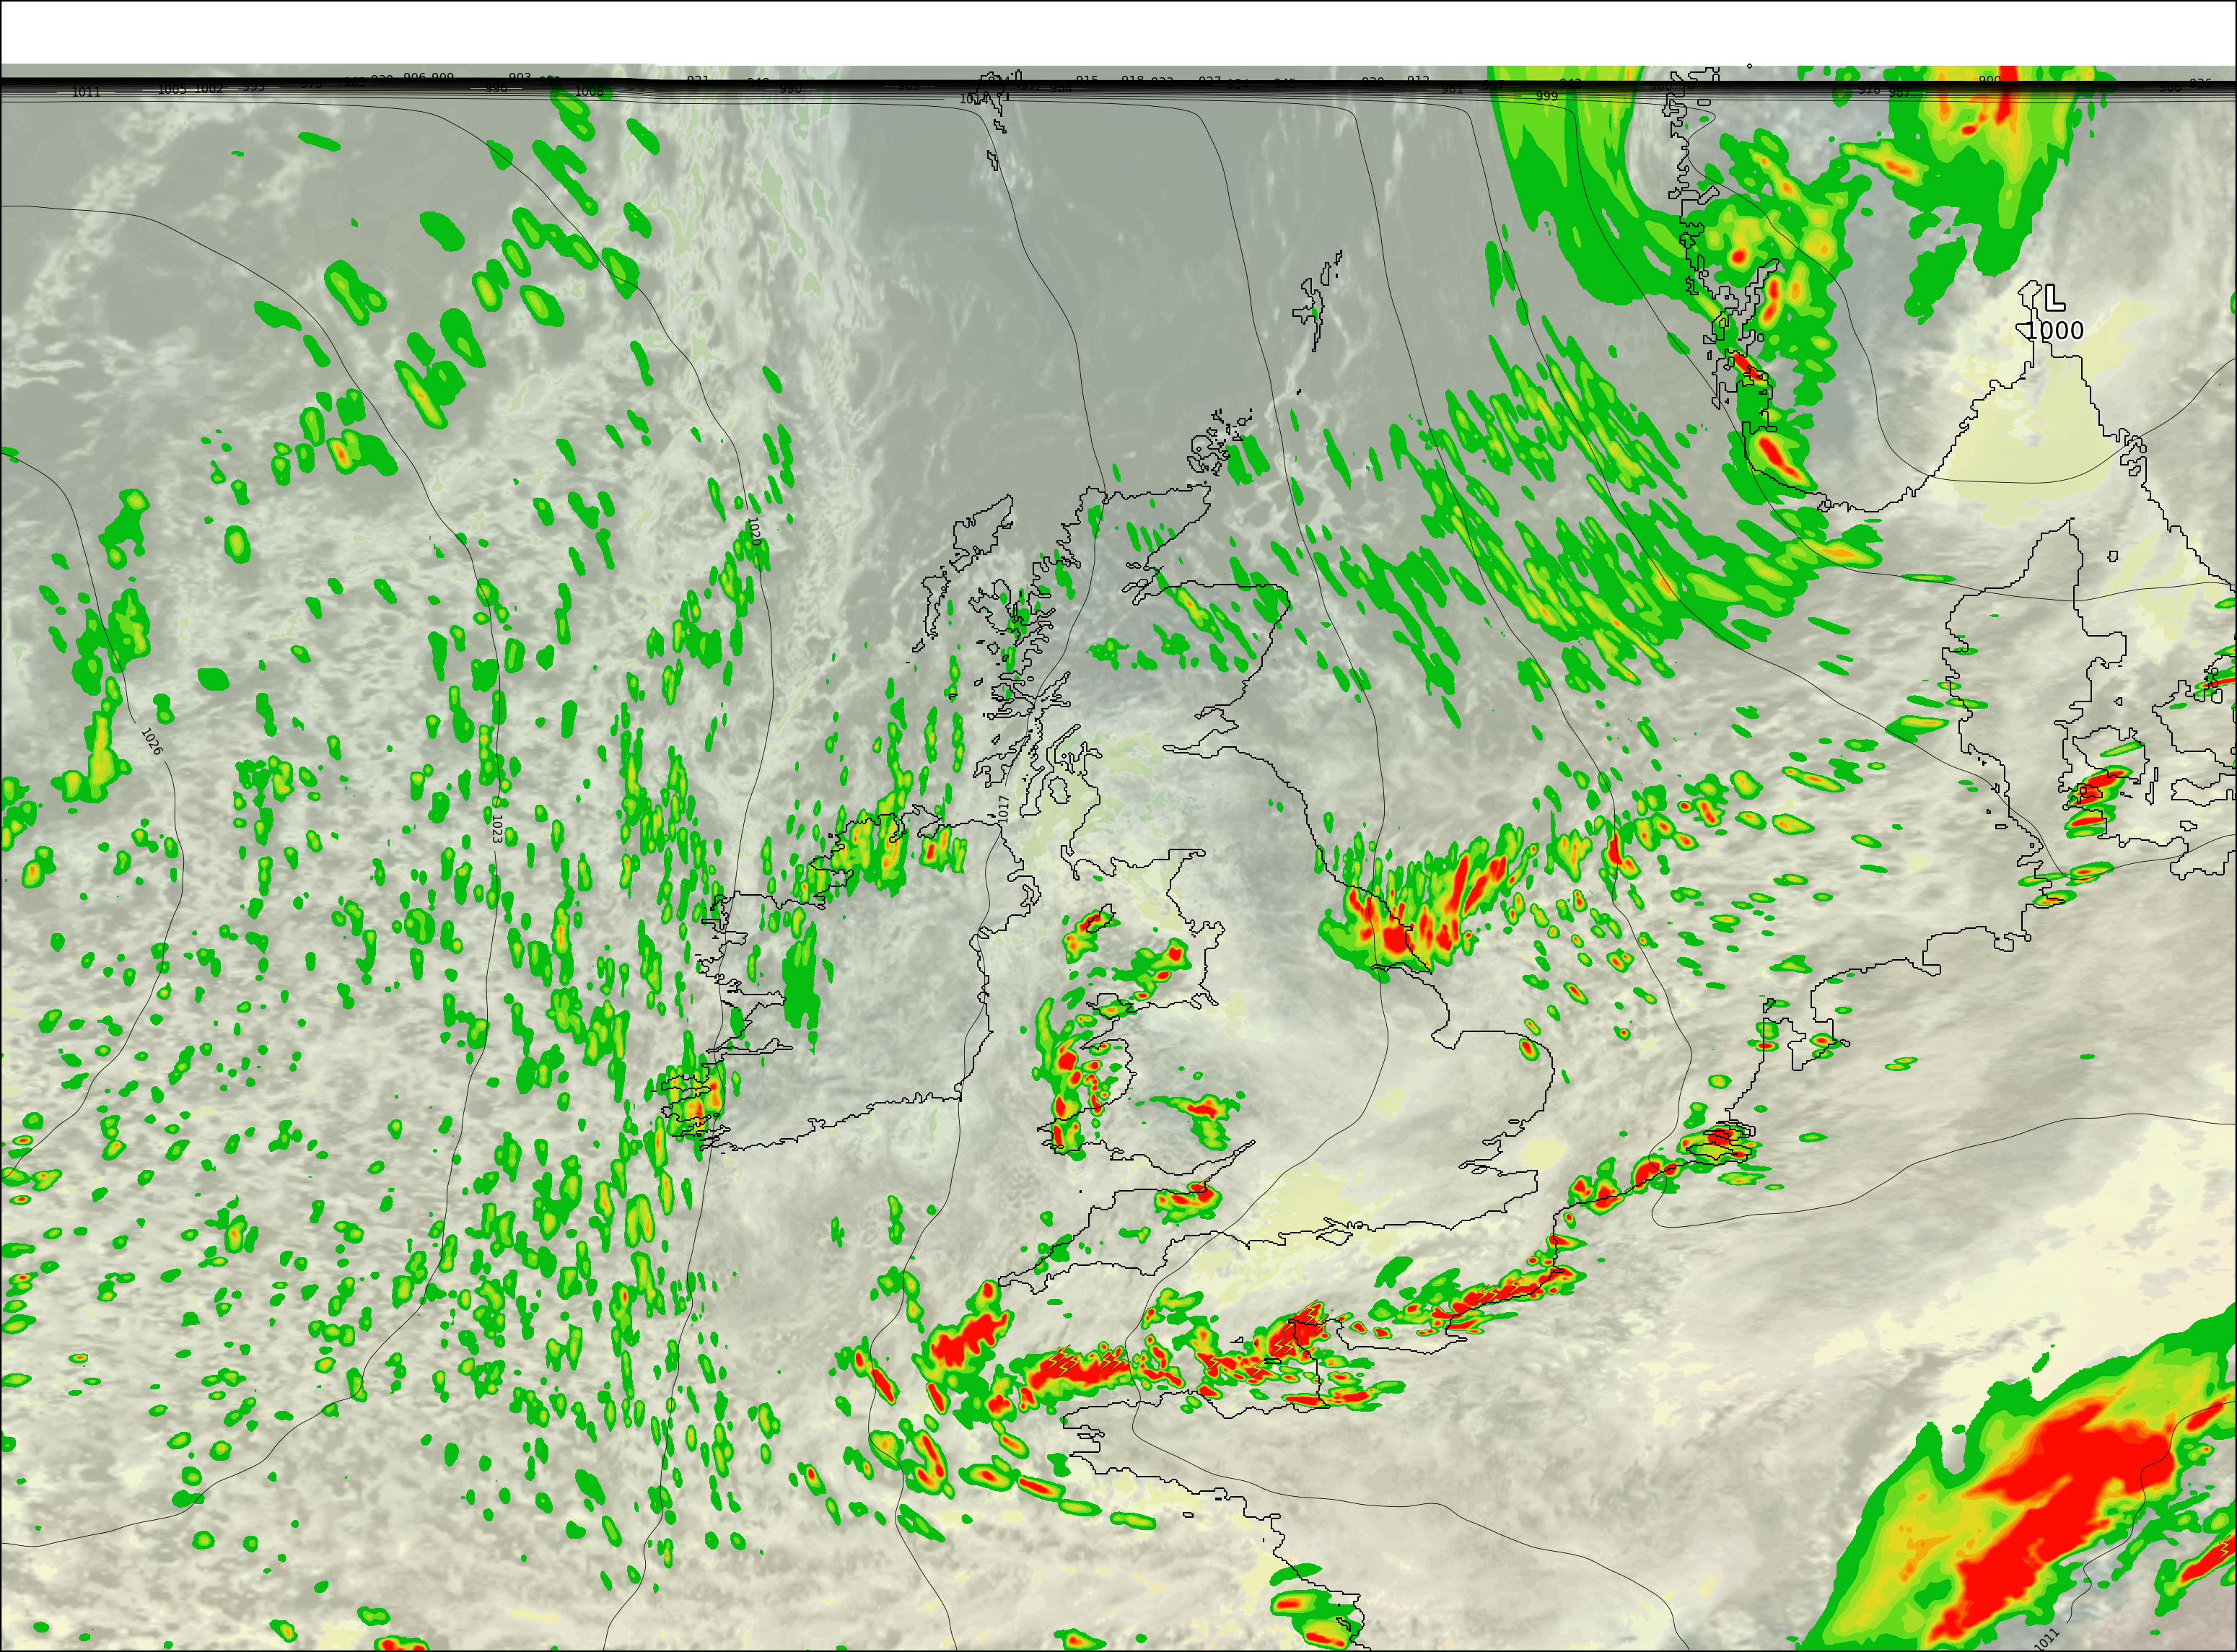Image resolution: width=2237 pixels, height=1652 pixels.
Task: Click the '990' label on the top strip
Action: point(790,90)
